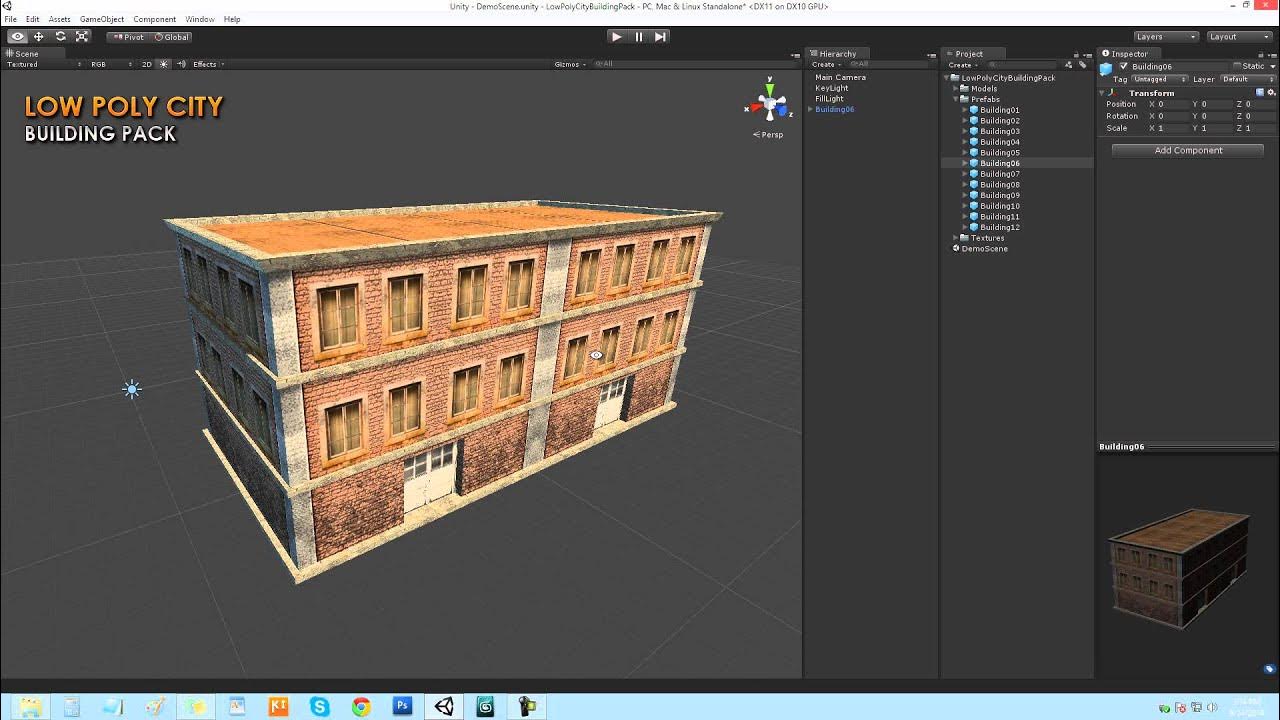The image size is (1280, 720).
Task: Start Play mode
Action: 616,37
